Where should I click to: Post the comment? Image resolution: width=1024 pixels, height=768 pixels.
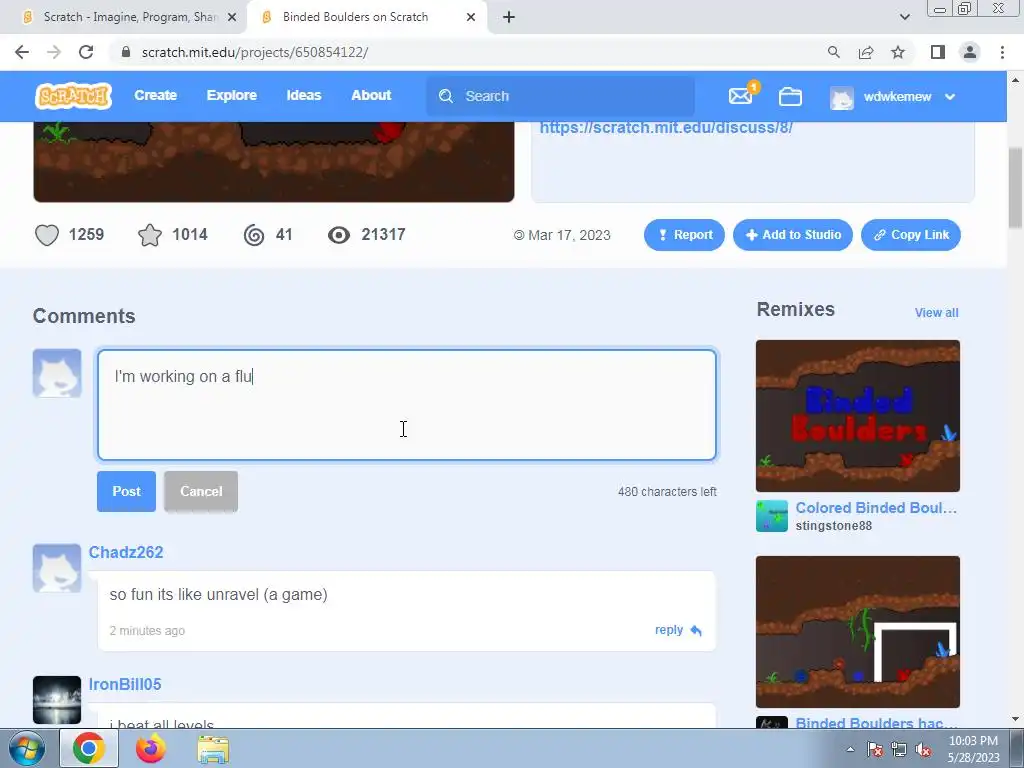pyautogui.click(x=127, y=491)
